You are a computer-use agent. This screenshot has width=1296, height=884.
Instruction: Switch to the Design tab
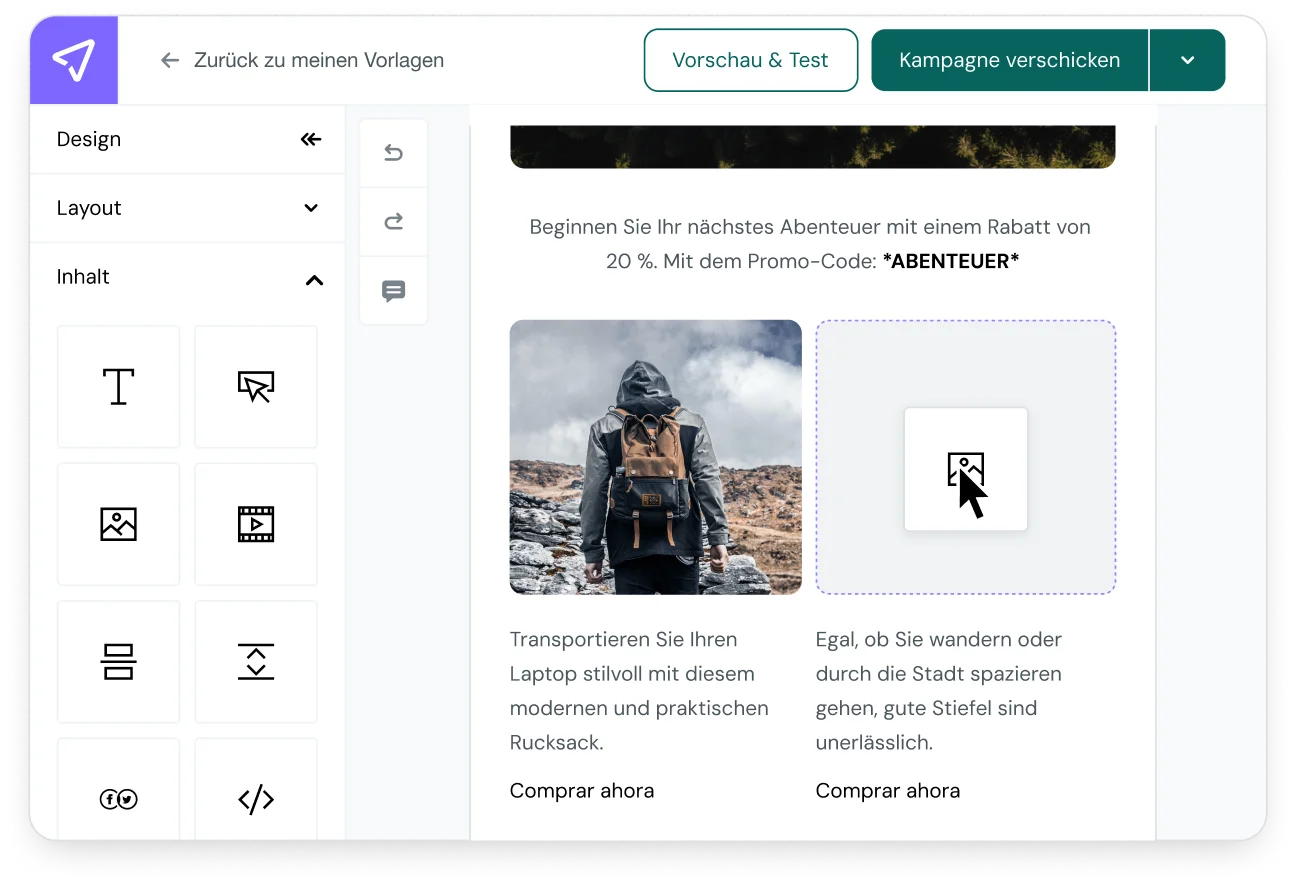pos(88,139)
